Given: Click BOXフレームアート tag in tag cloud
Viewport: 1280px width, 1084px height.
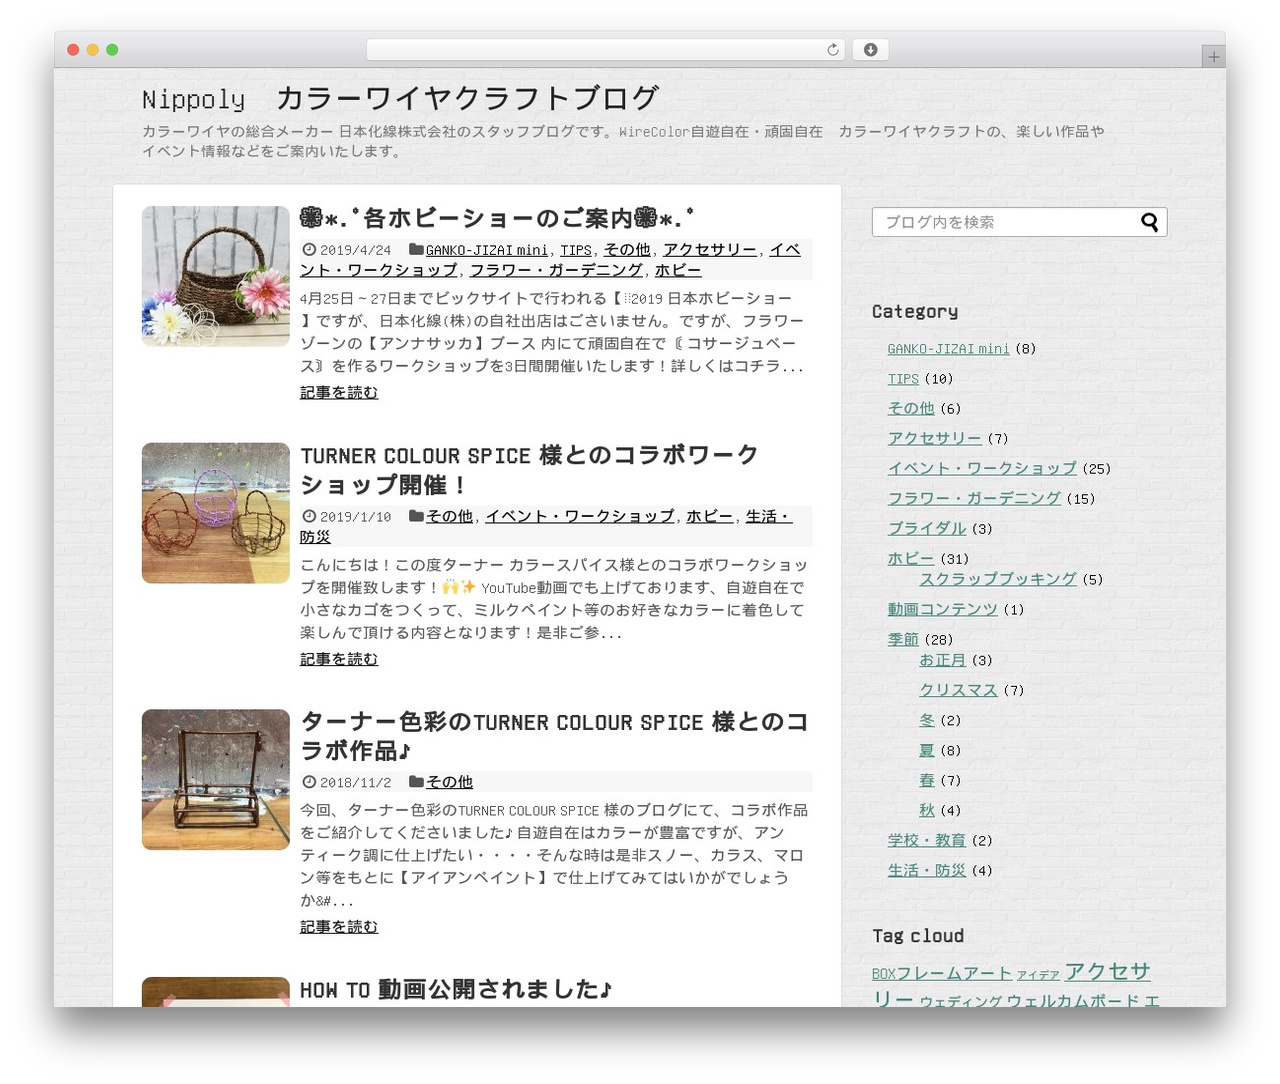Looking at the screenshot, I should (x=942, y=974).
